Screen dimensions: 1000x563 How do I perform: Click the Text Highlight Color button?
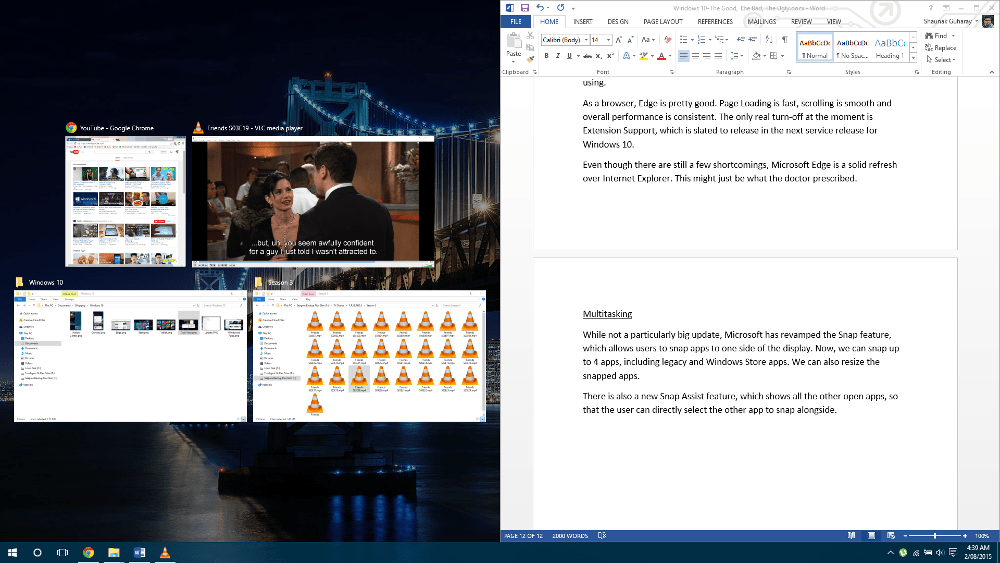[643, 56]
